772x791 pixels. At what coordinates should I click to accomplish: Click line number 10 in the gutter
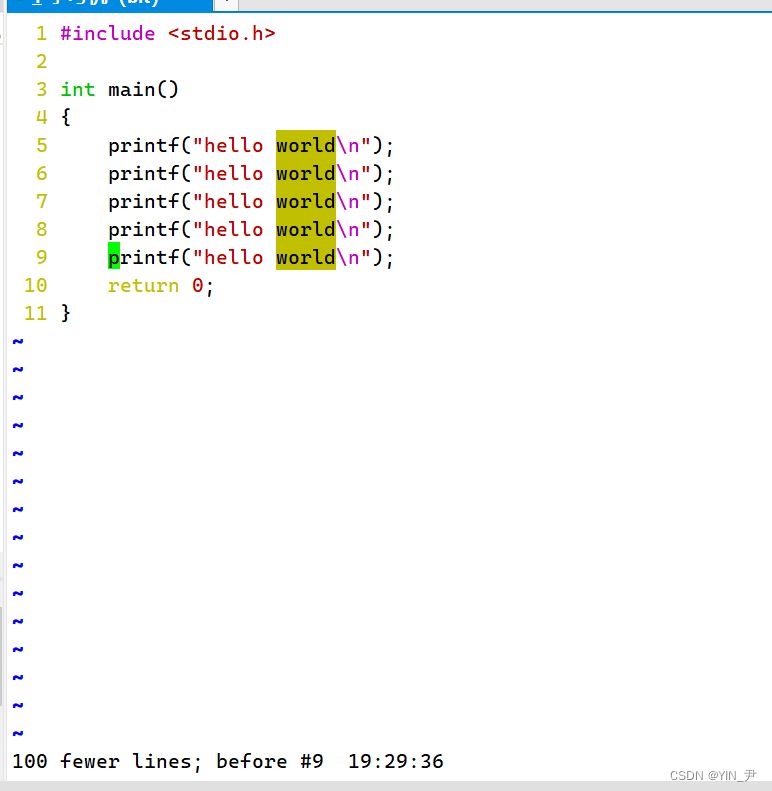point(35,285)
